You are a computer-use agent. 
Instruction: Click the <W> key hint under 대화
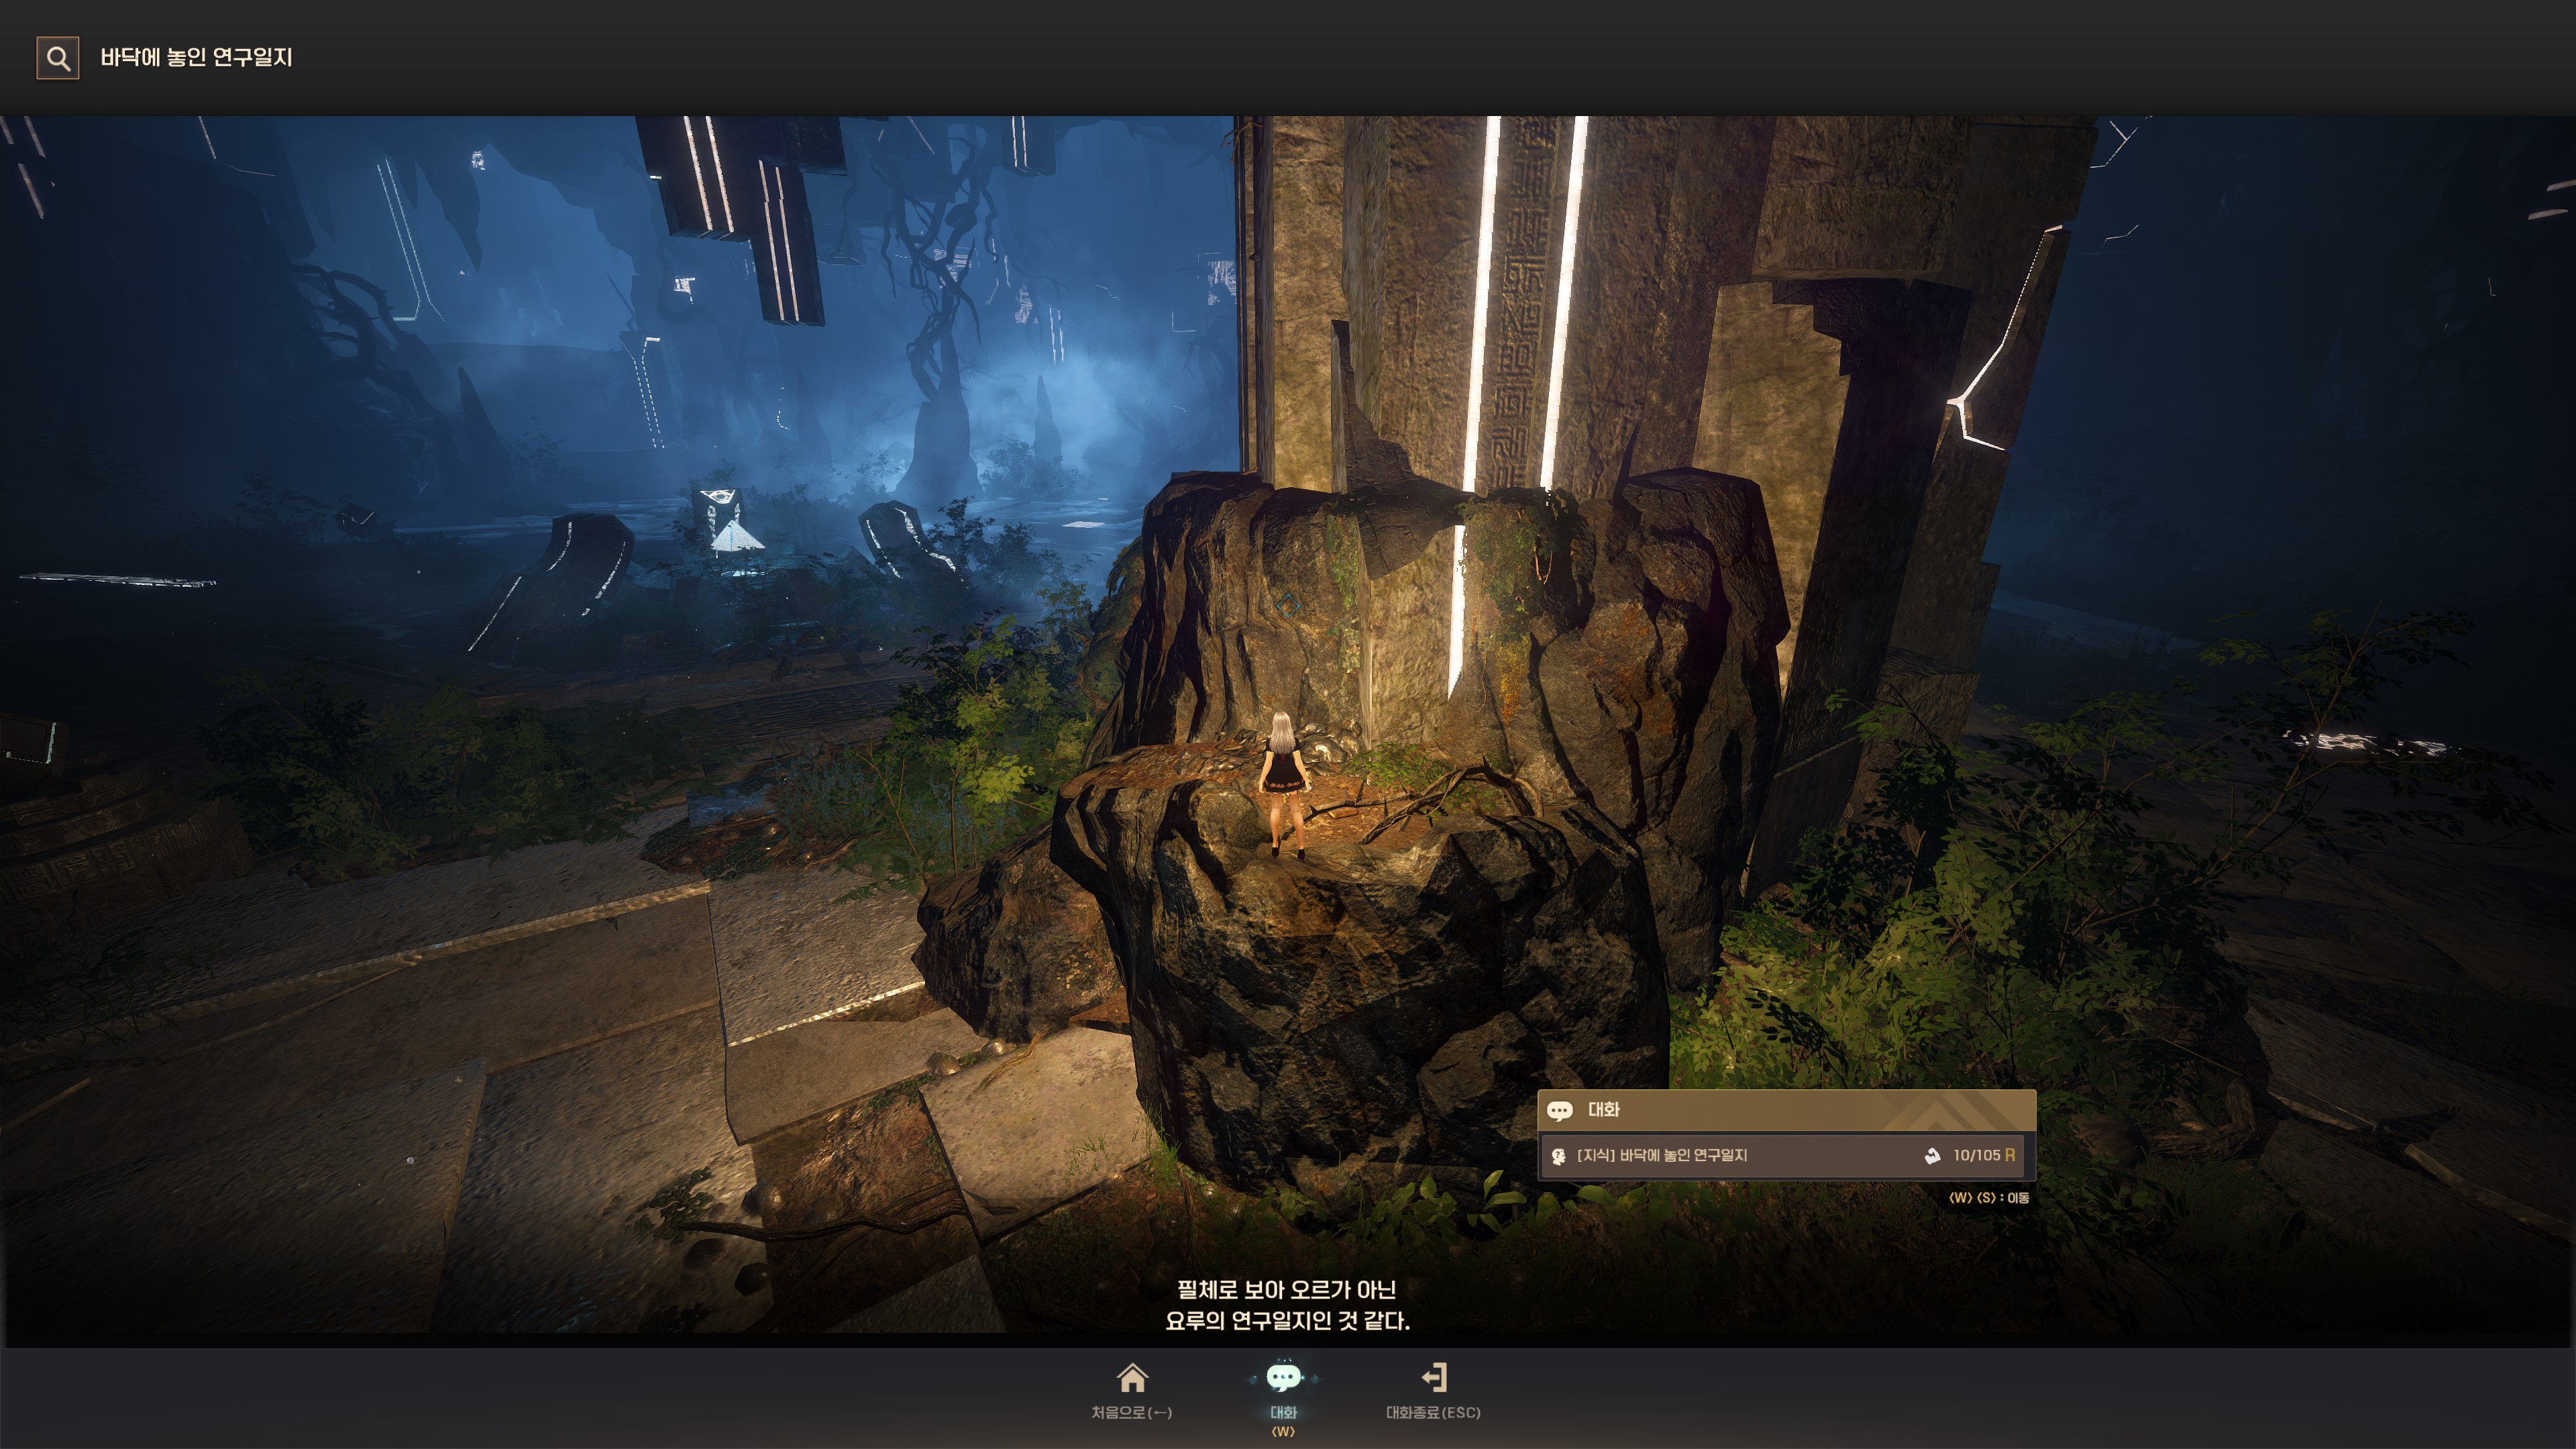click(x=1283, y=1432)
